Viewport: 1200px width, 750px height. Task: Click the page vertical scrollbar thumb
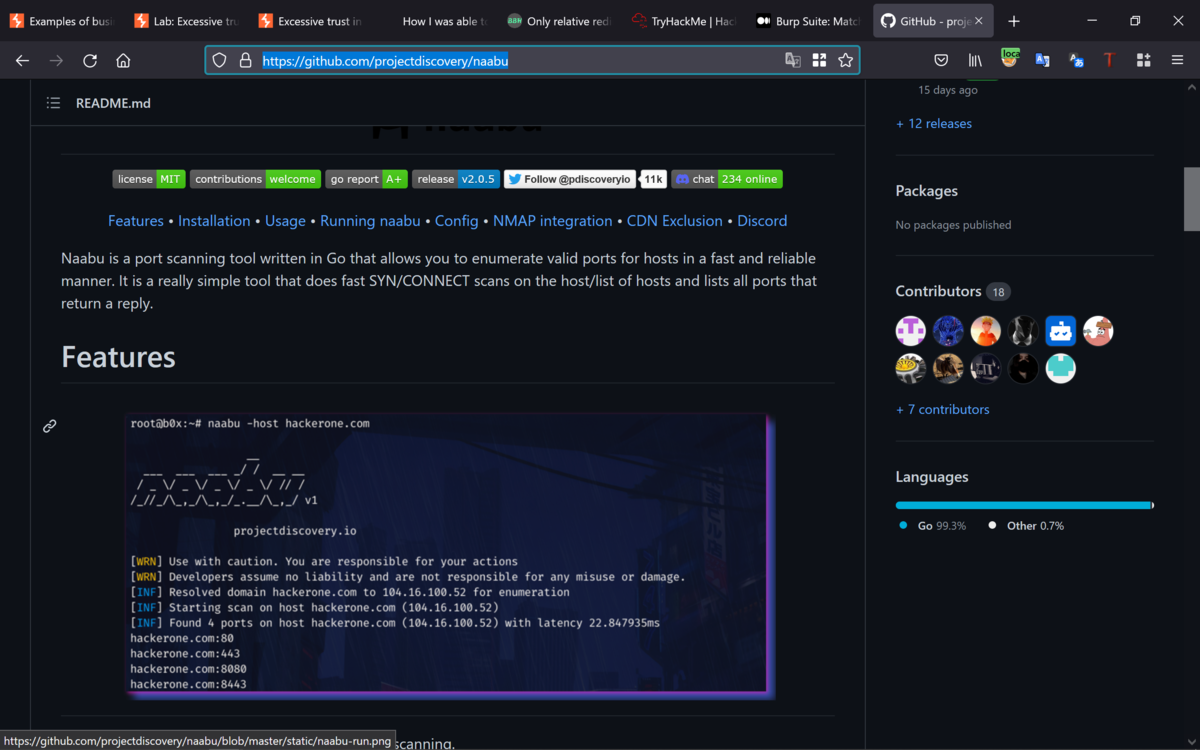pos(1192,199)
